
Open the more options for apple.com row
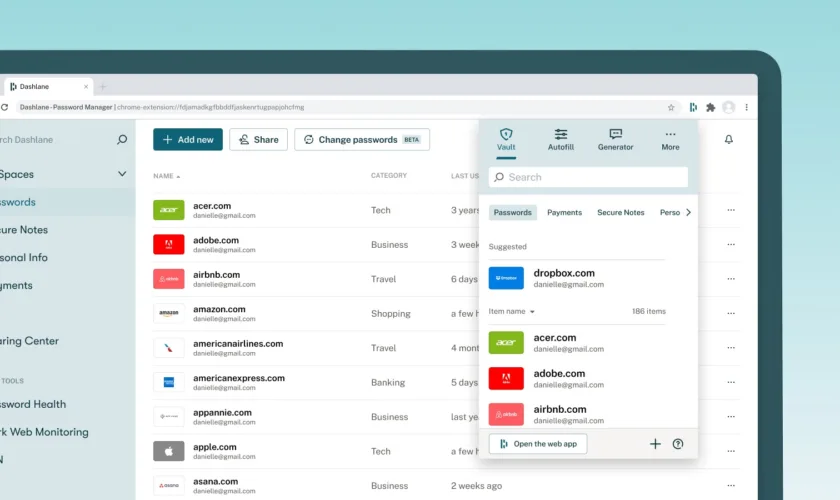click(731, 451)
